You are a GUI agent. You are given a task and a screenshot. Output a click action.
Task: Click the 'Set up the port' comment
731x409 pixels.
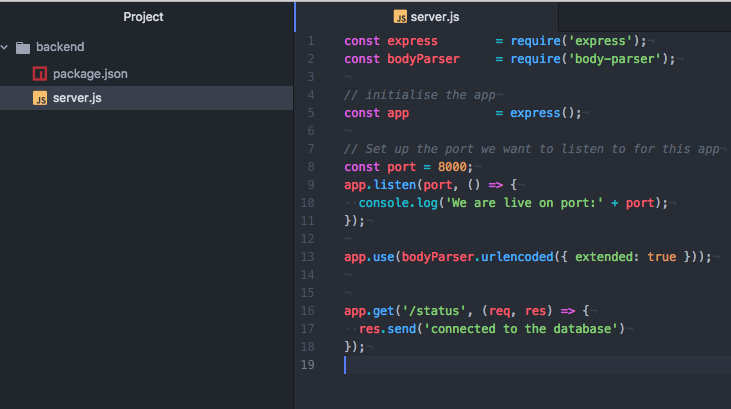point(532,149)
